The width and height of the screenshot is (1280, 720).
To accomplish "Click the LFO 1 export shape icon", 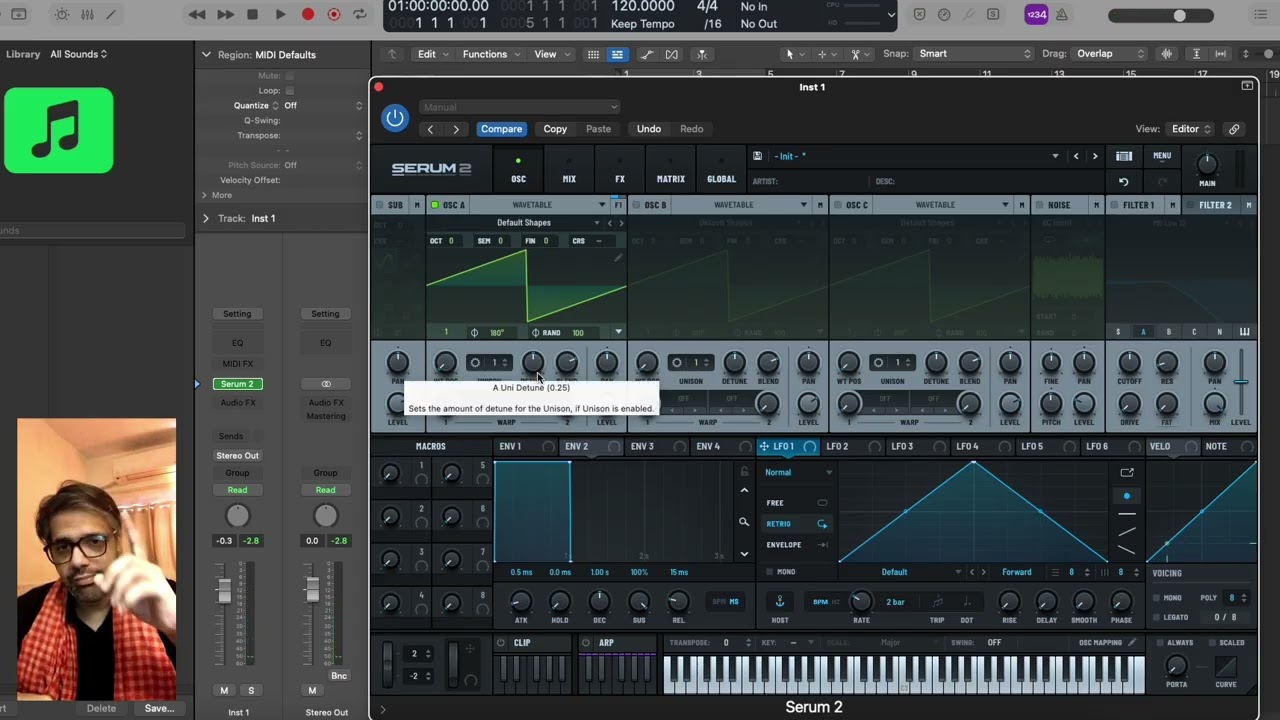I will (x=1127, y=472).
